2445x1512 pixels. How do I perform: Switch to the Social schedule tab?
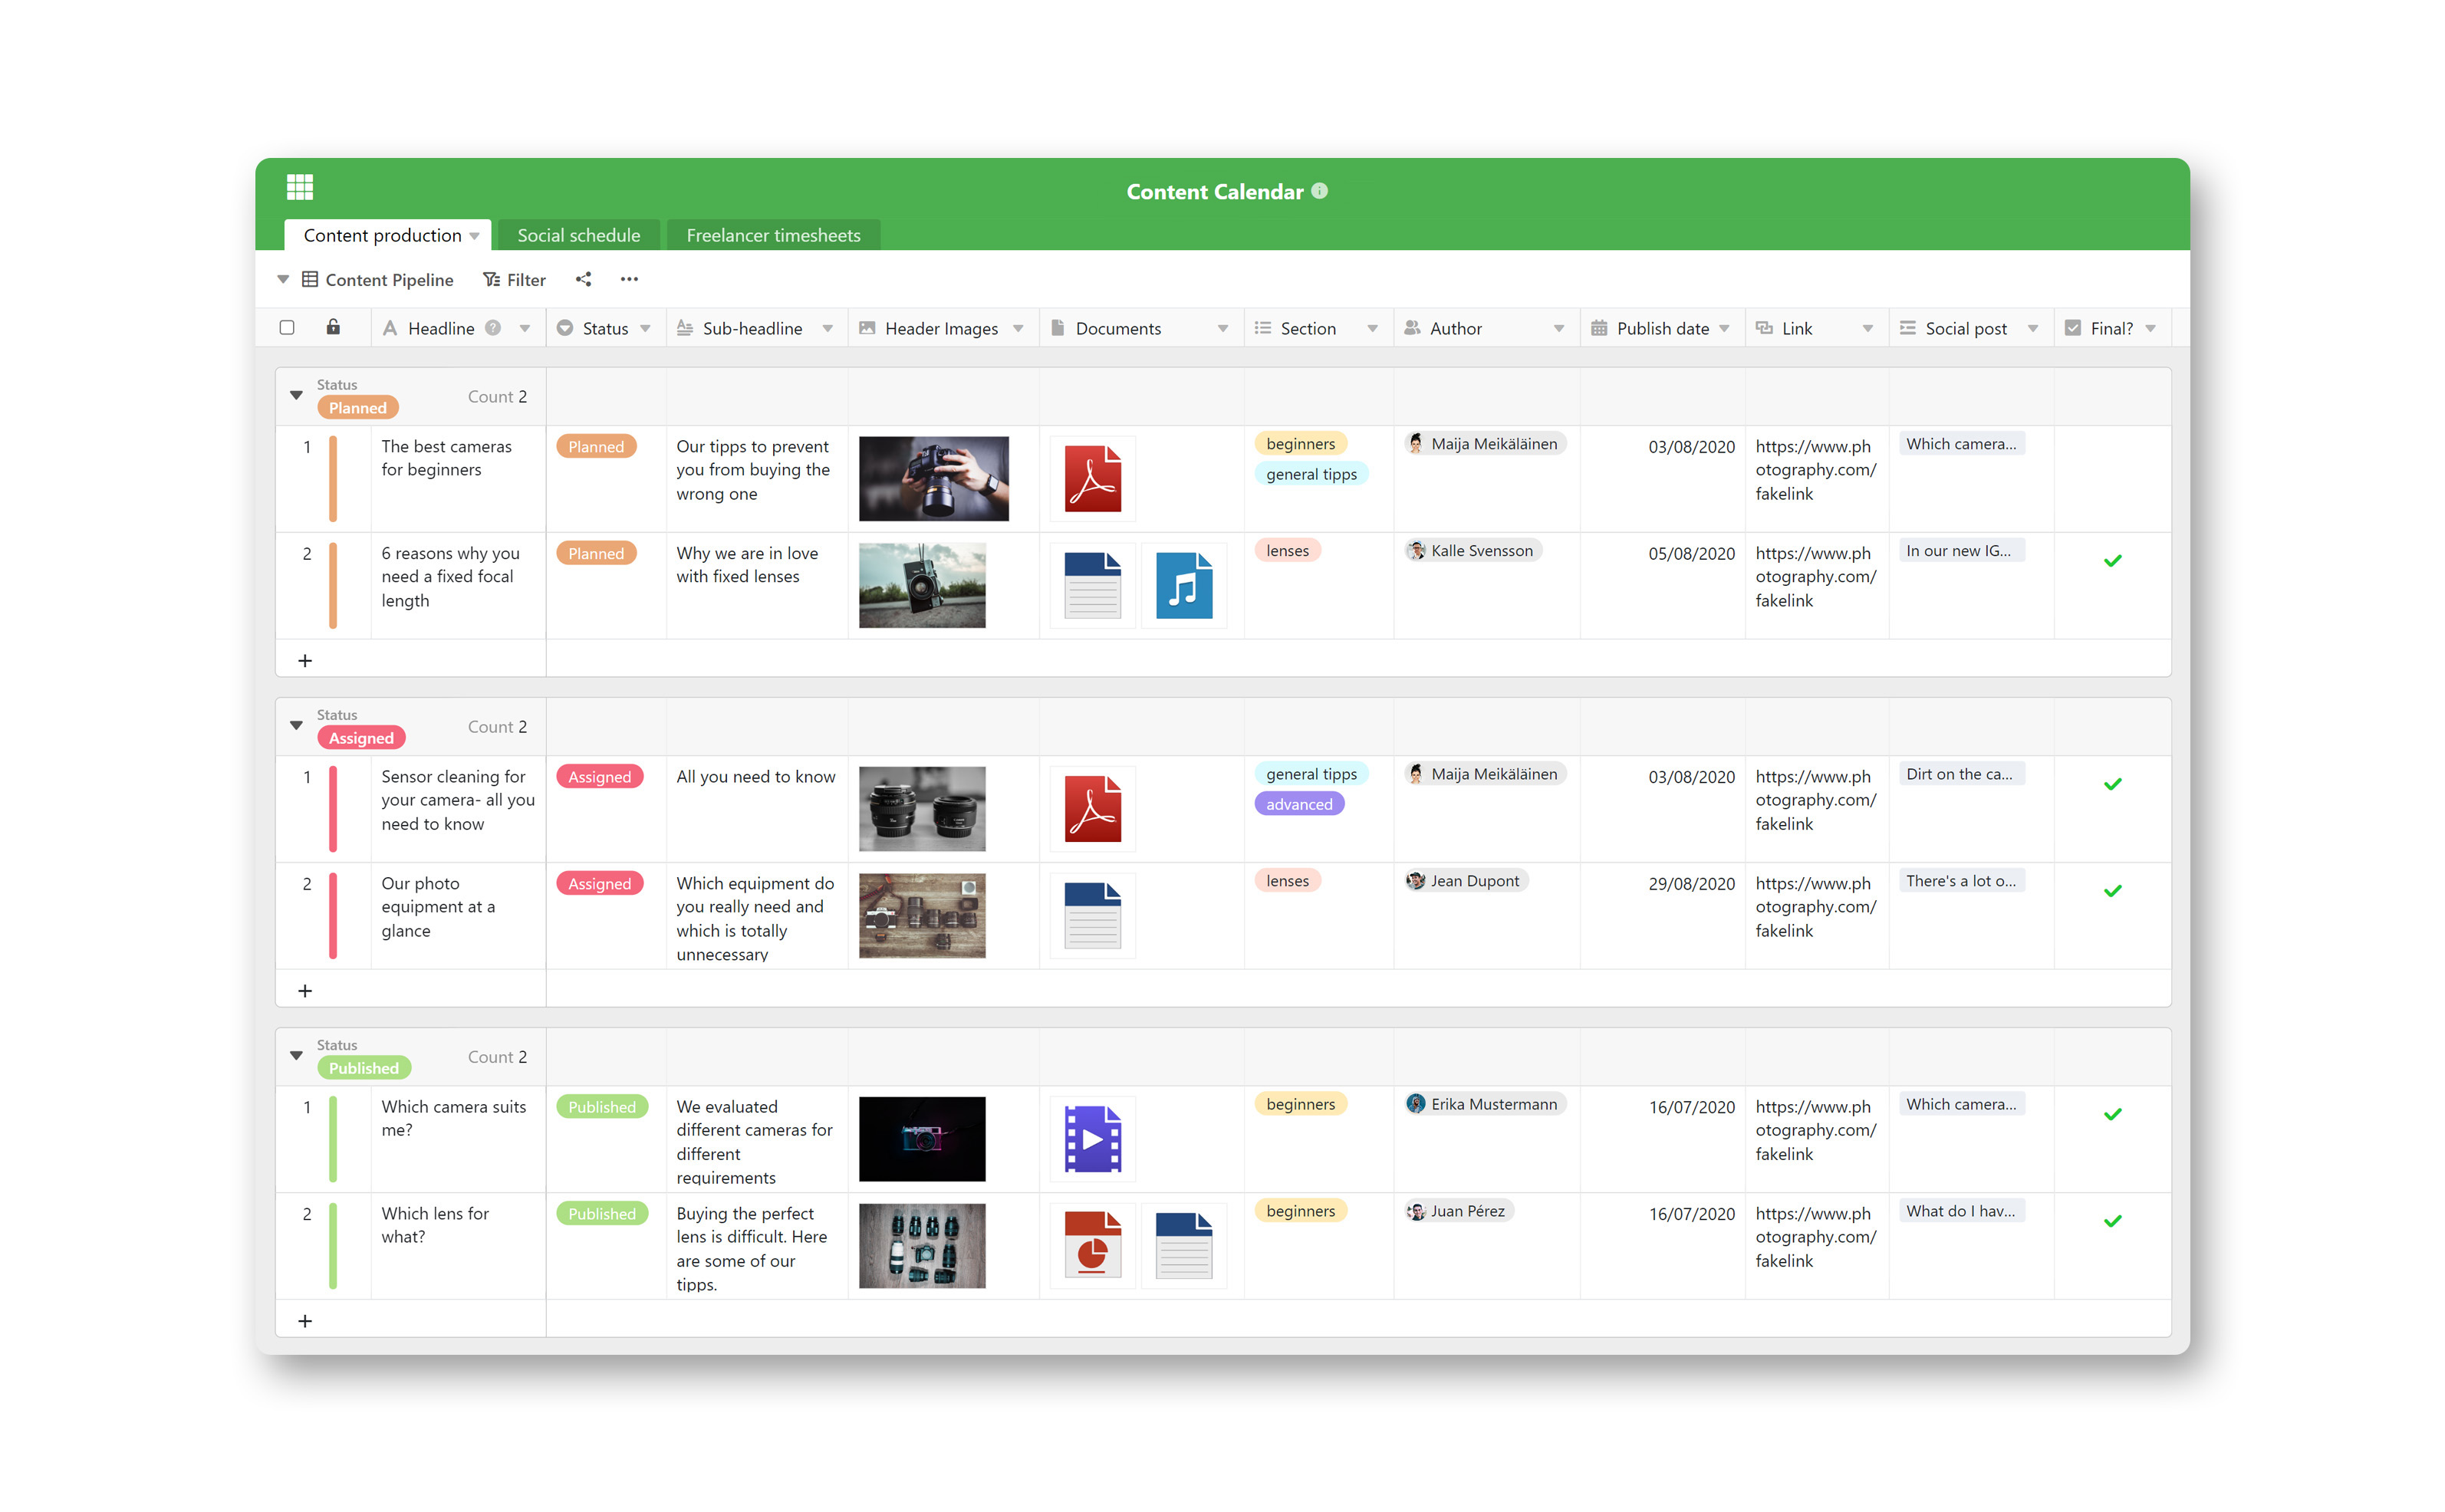click(x=578, y=235)
